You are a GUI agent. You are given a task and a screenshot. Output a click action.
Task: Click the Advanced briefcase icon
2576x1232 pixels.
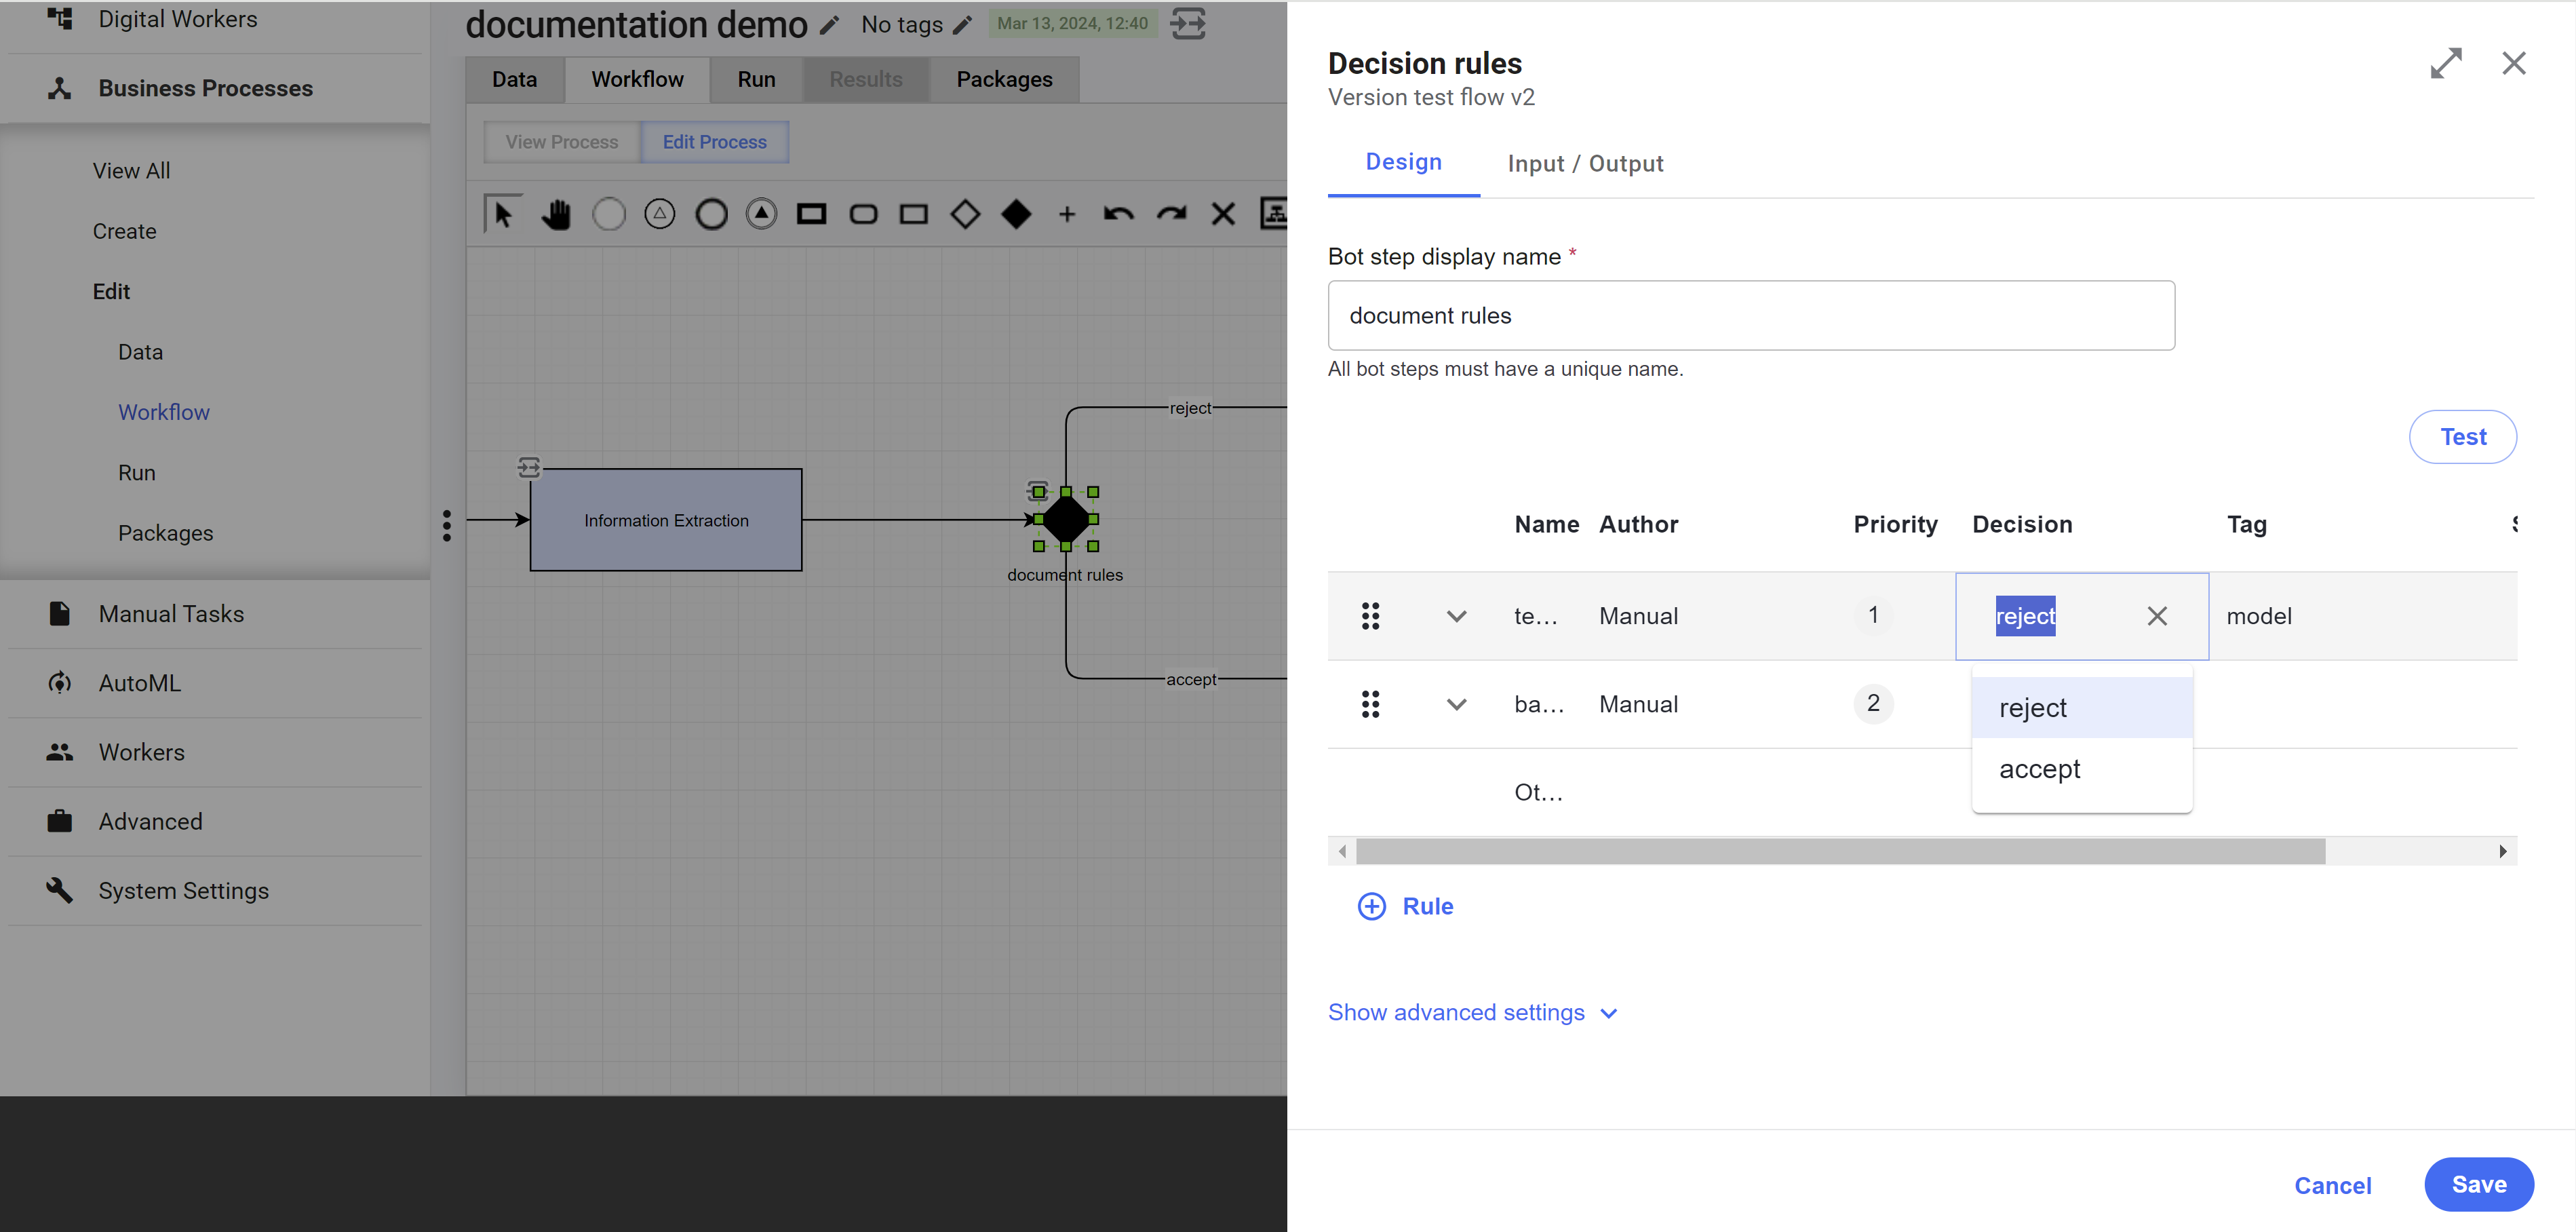[x=60, y=821]
